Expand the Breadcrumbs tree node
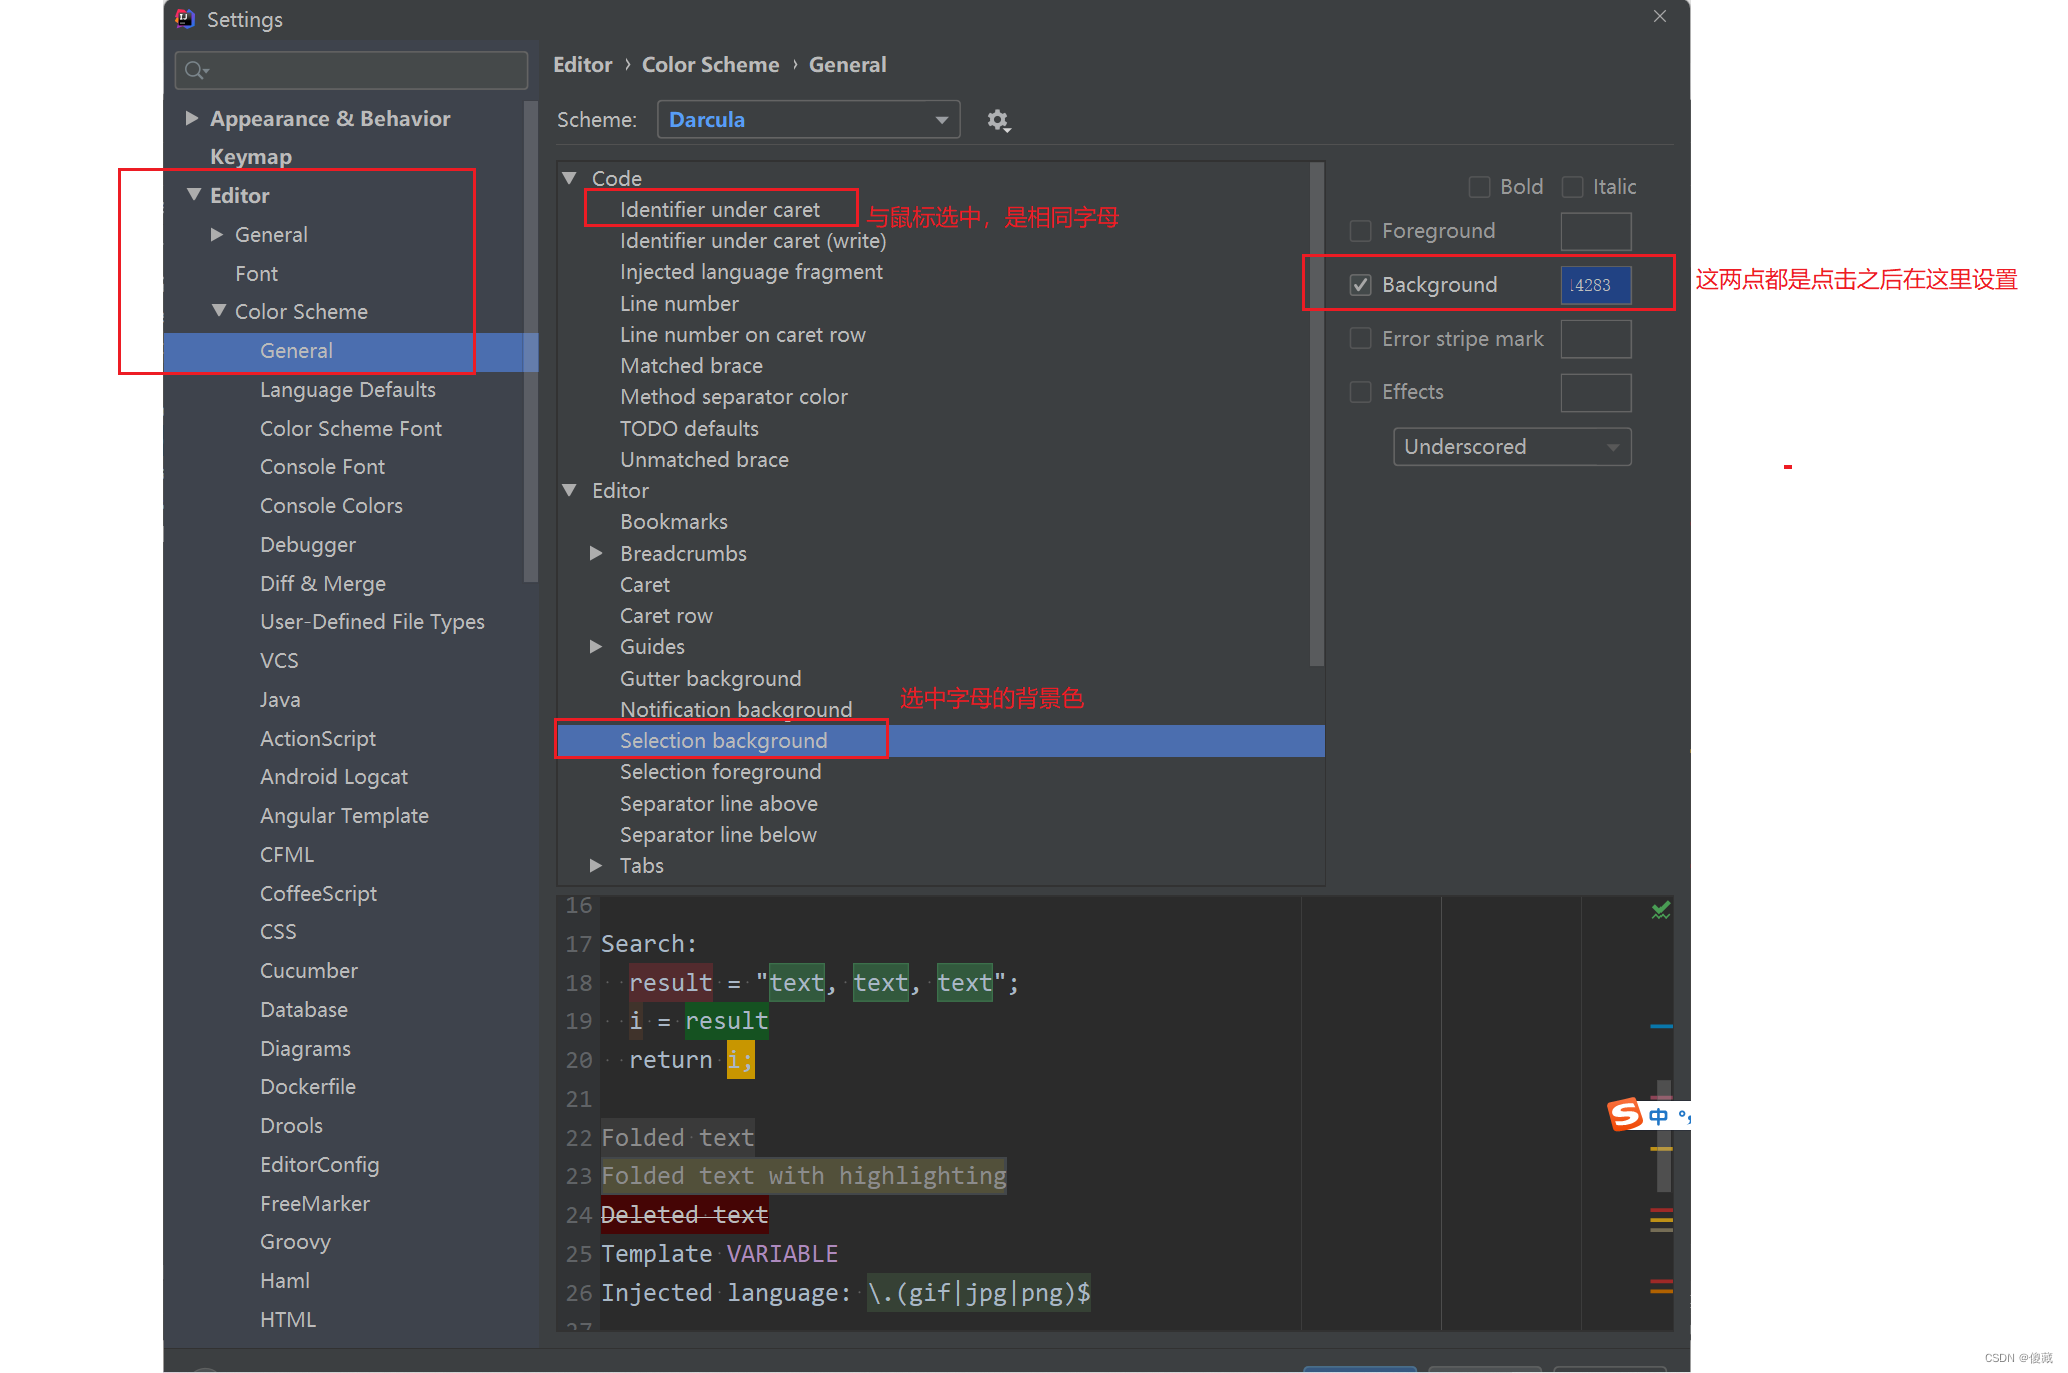 point(596,553)
